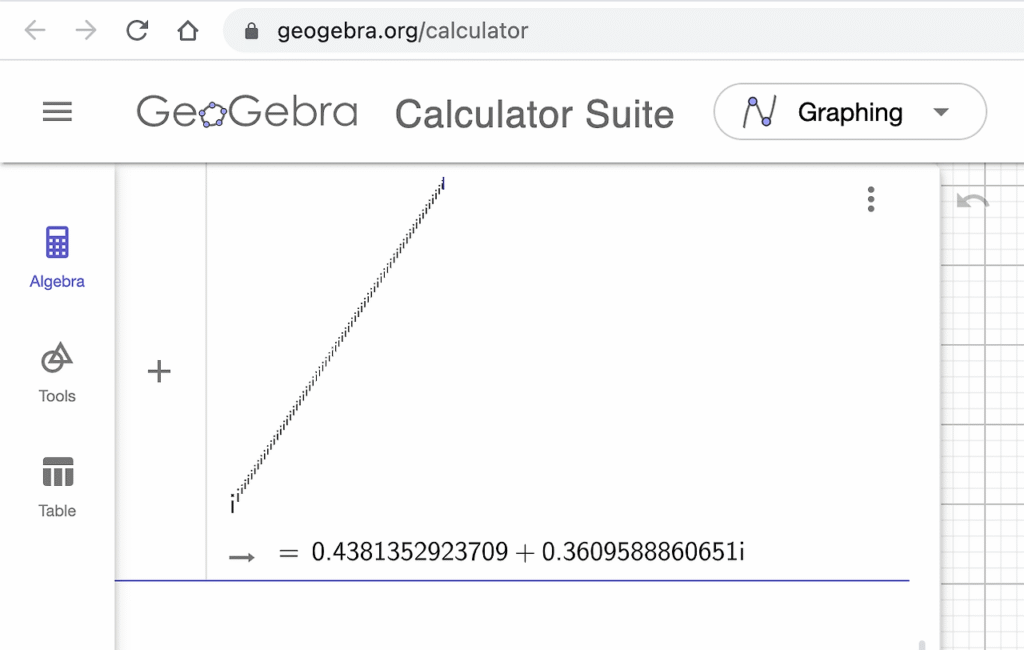Click the nested power tower expression
The width and height of the screenshot is (1024, 650).
coord(338,340)
